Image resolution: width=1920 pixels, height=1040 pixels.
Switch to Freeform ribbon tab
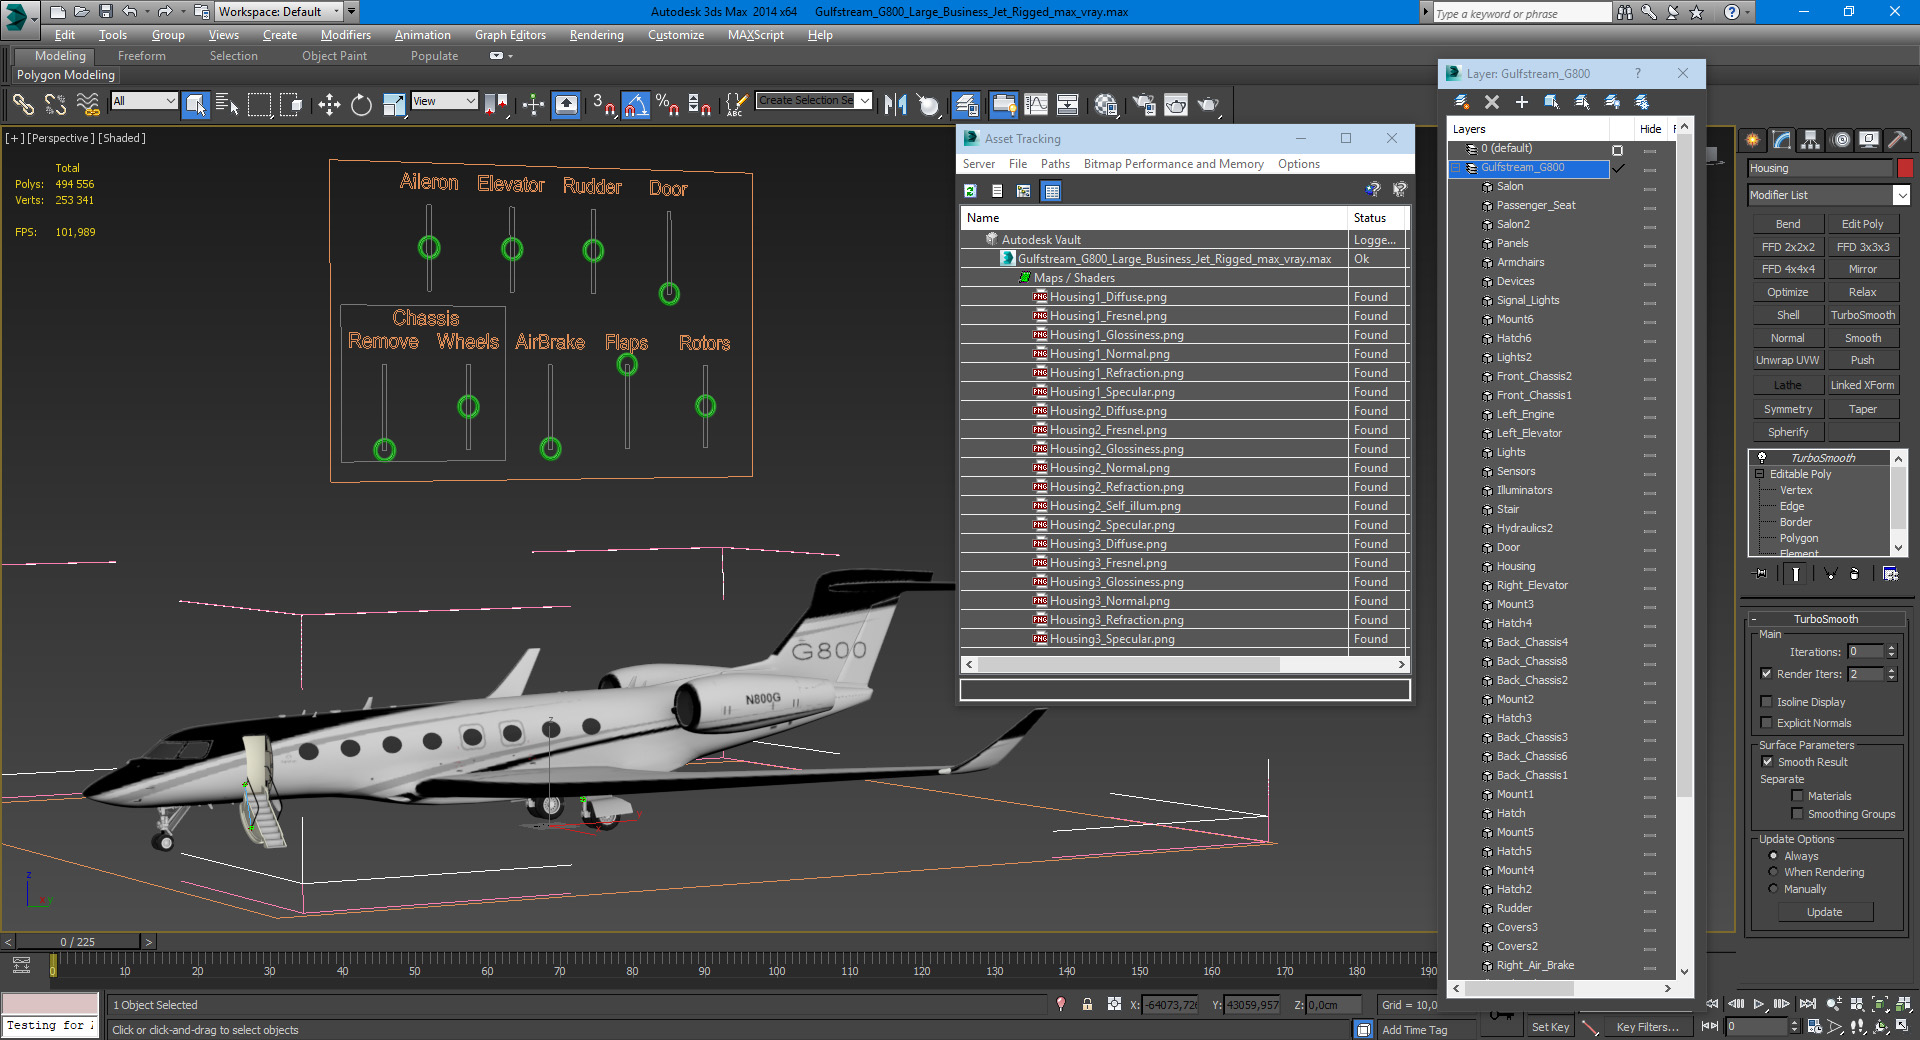[141, 56]
